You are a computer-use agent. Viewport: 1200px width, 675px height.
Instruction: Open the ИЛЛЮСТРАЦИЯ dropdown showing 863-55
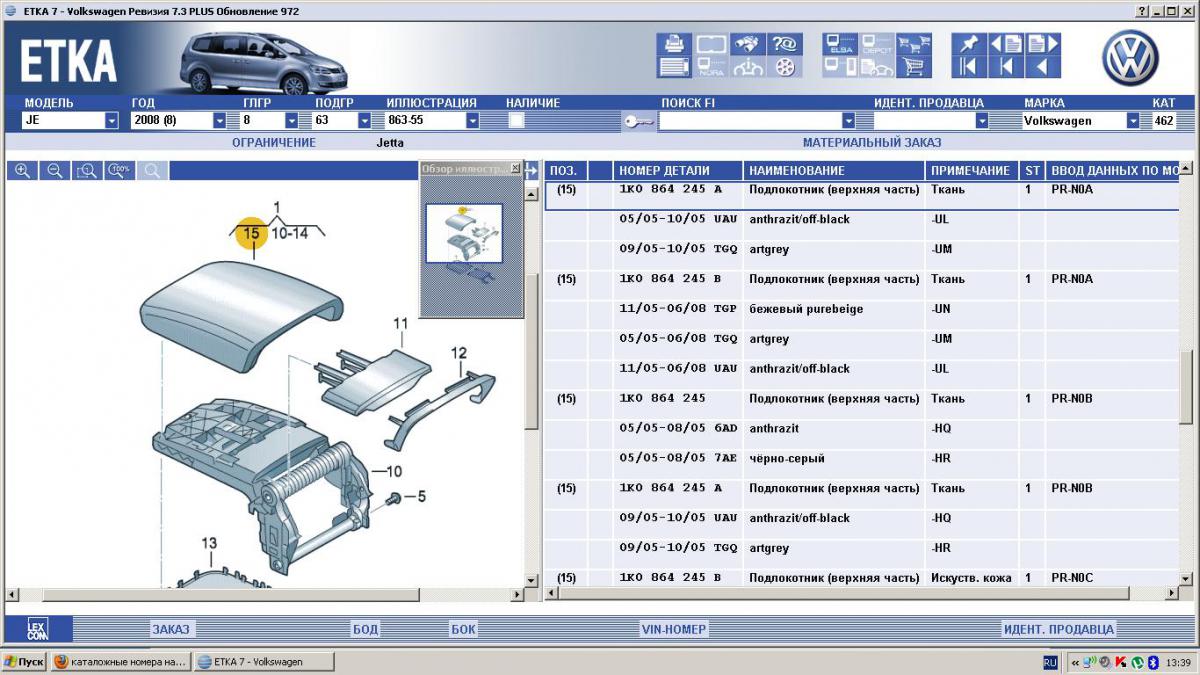[x=472, y=121]
